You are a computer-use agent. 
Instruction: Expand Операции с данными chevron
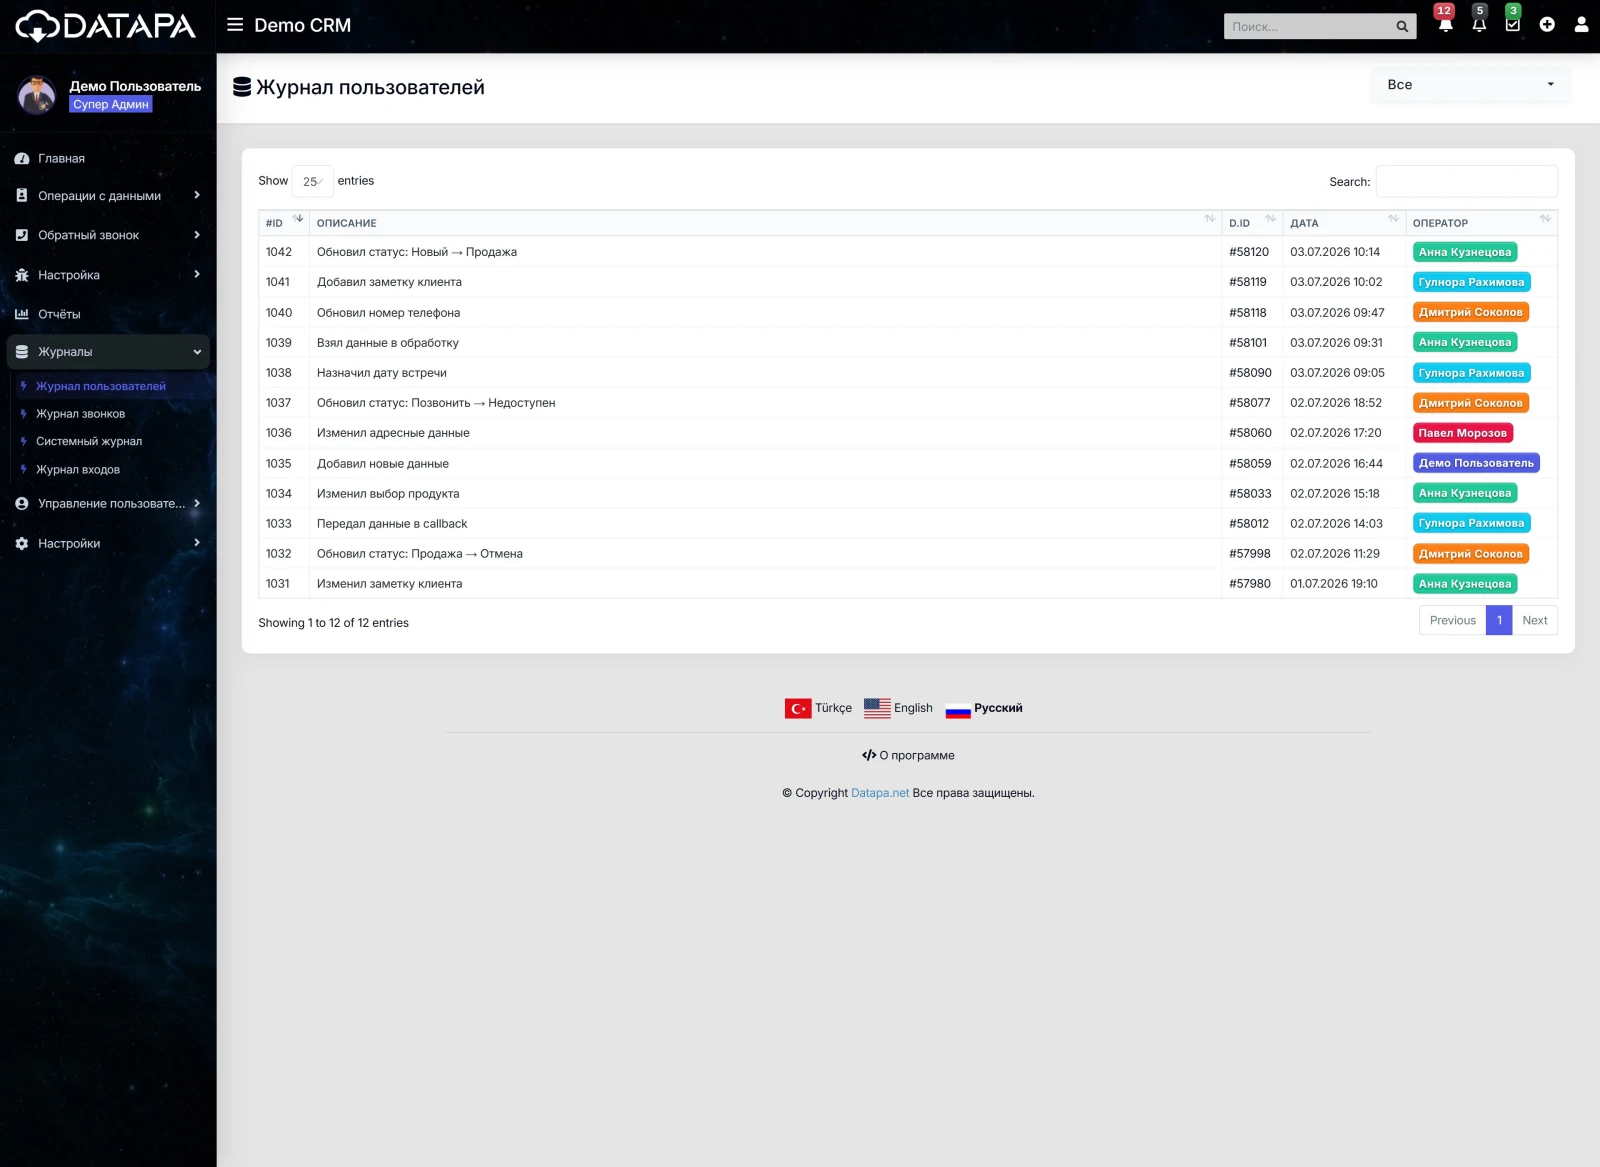[x=197, y=196]
